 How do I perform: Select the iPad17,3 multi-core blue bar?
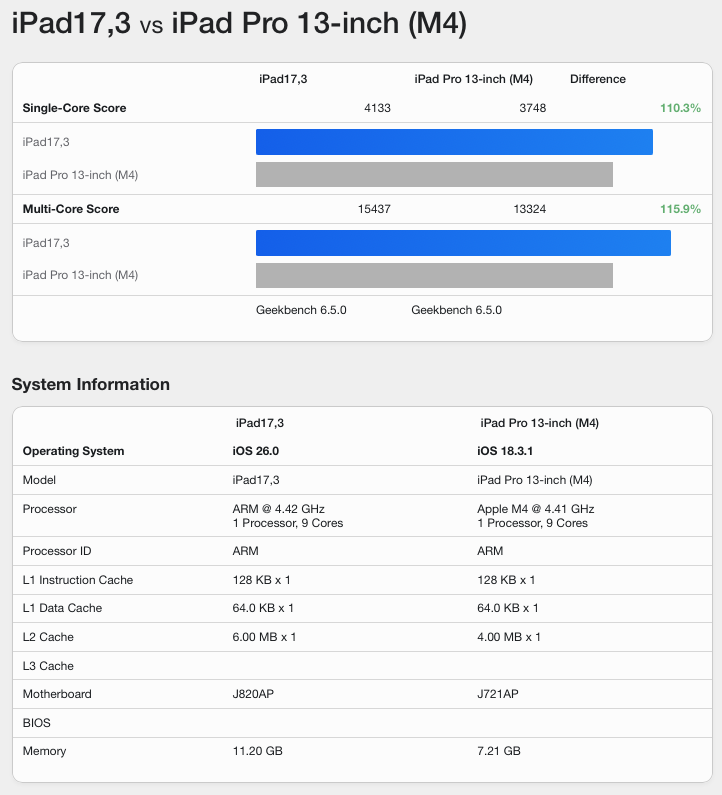[463, 243]
